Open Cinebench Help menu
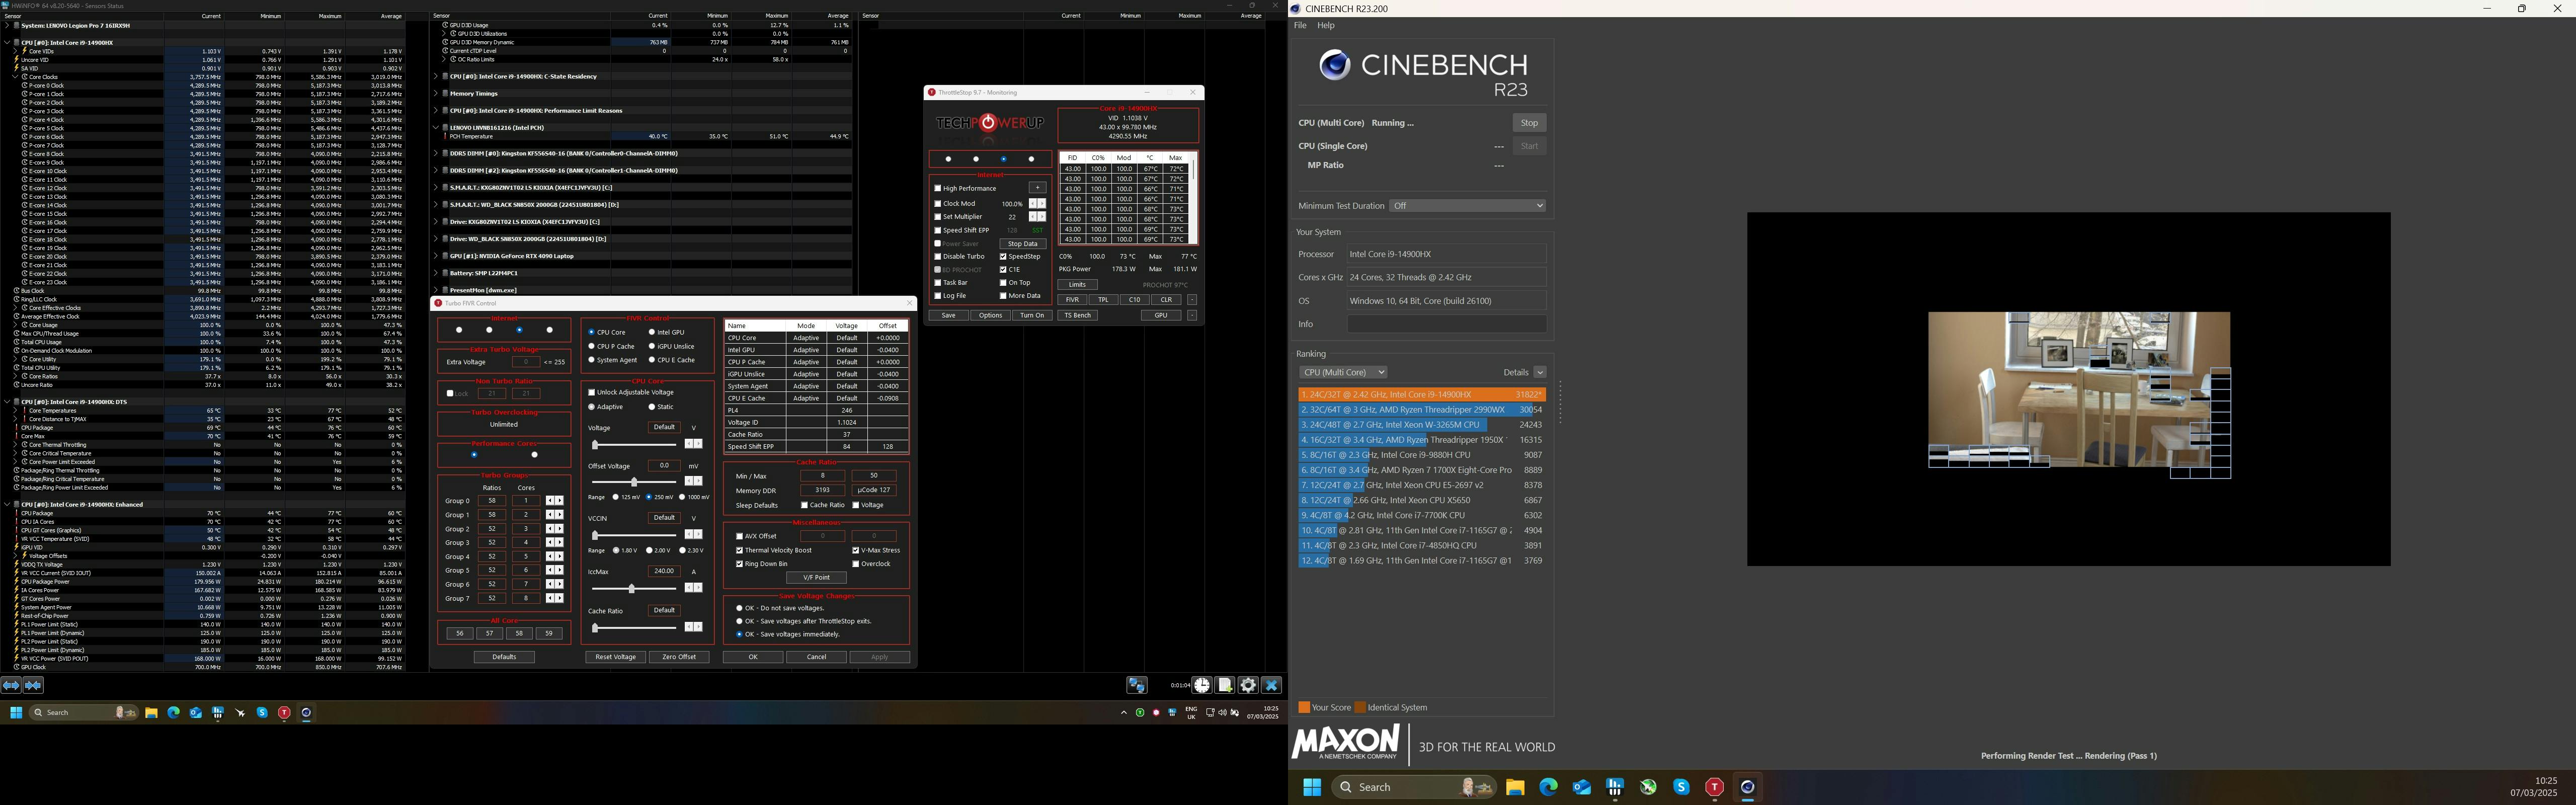 1326,26
